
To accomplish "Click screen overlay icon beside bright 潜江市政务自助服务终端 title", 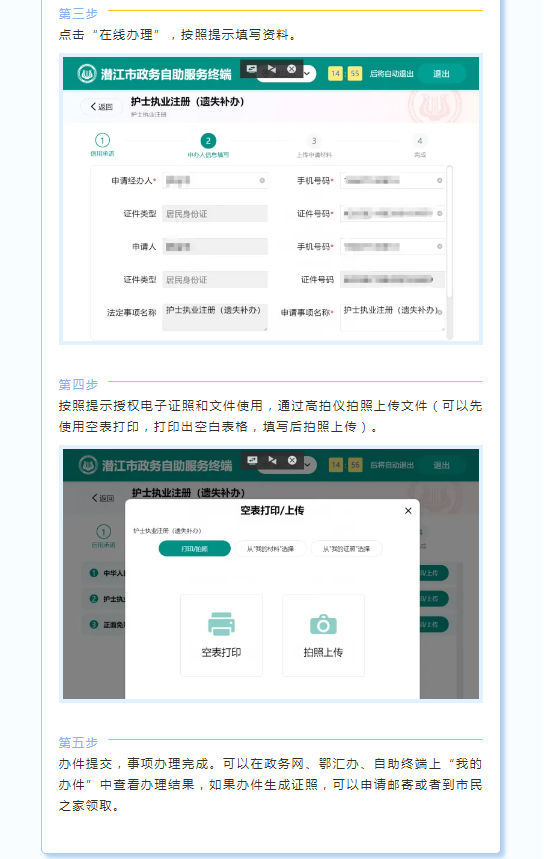I will tap(251, 69).
